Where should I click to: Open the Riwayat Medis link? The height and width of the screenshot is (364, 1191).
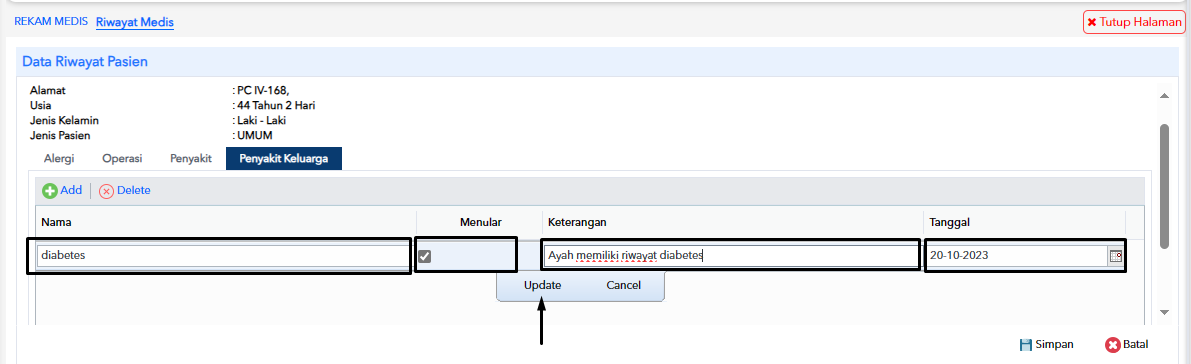[135, 22]
